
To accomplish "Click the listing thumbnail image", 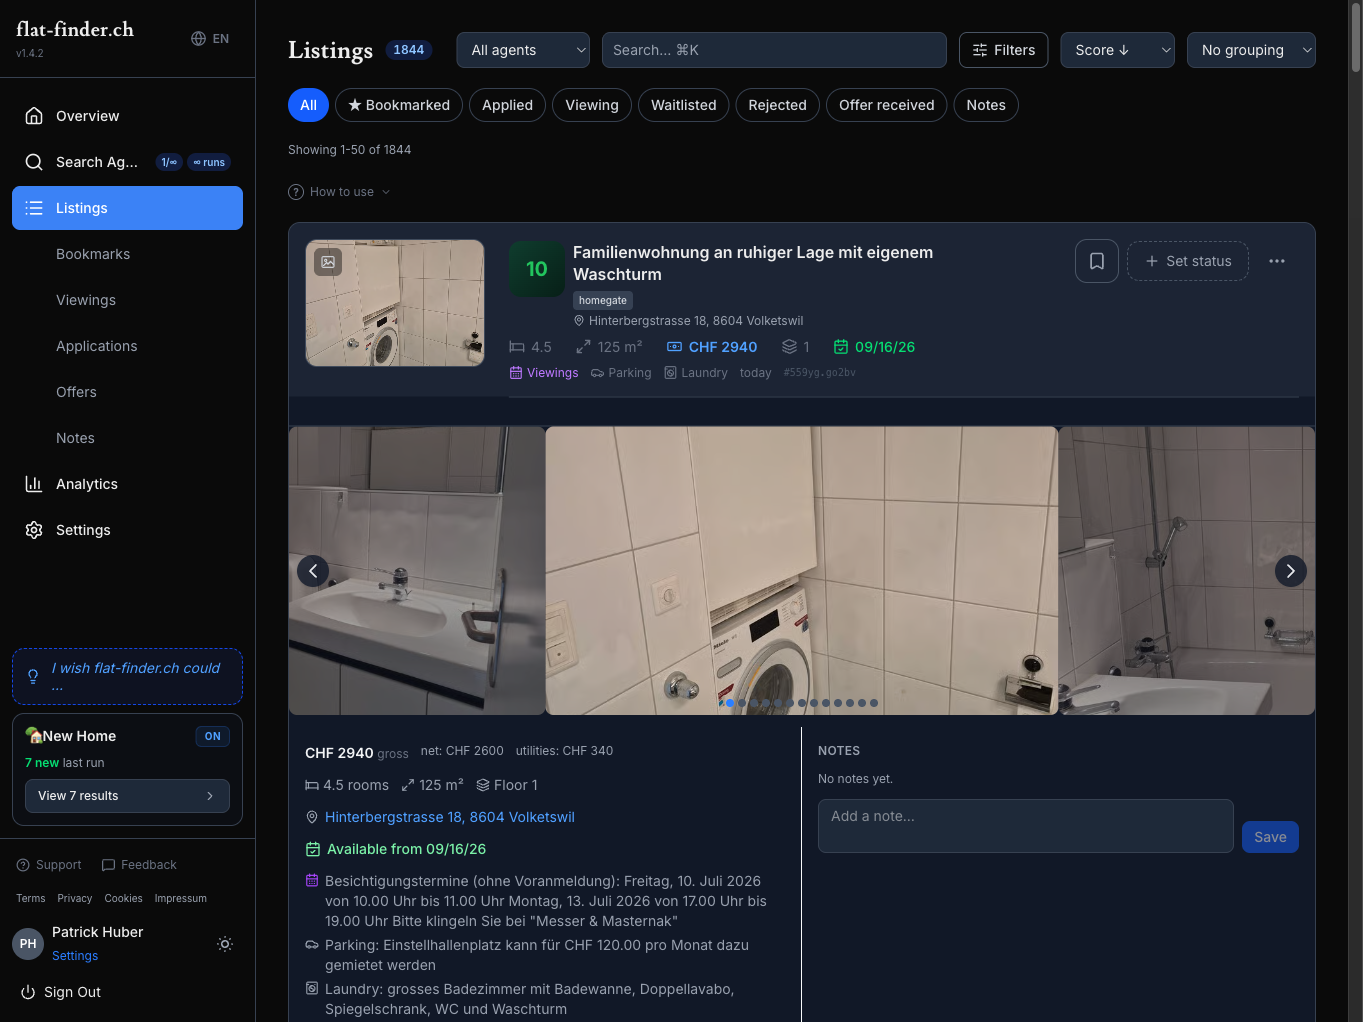I will coord(395,303).
